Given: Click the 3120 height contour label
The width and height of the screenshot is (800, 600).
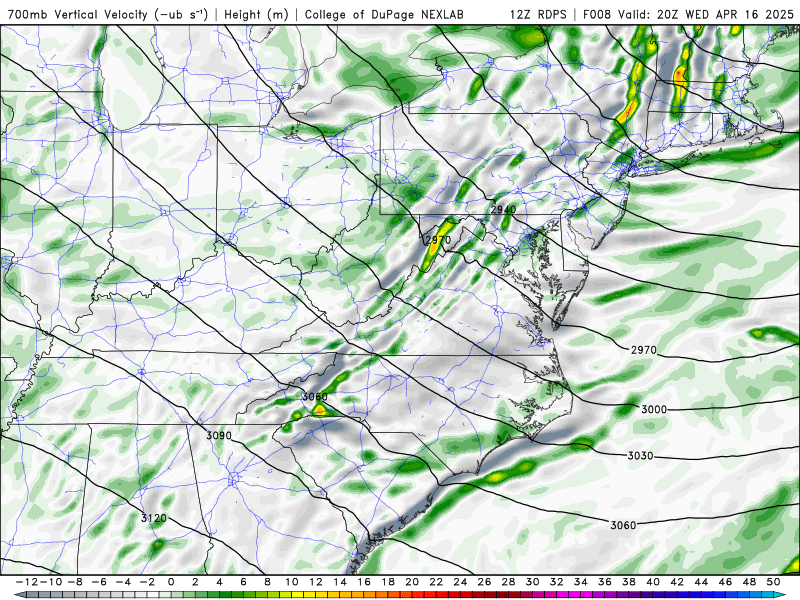Looking at the screenshot, I should point(154,518).
